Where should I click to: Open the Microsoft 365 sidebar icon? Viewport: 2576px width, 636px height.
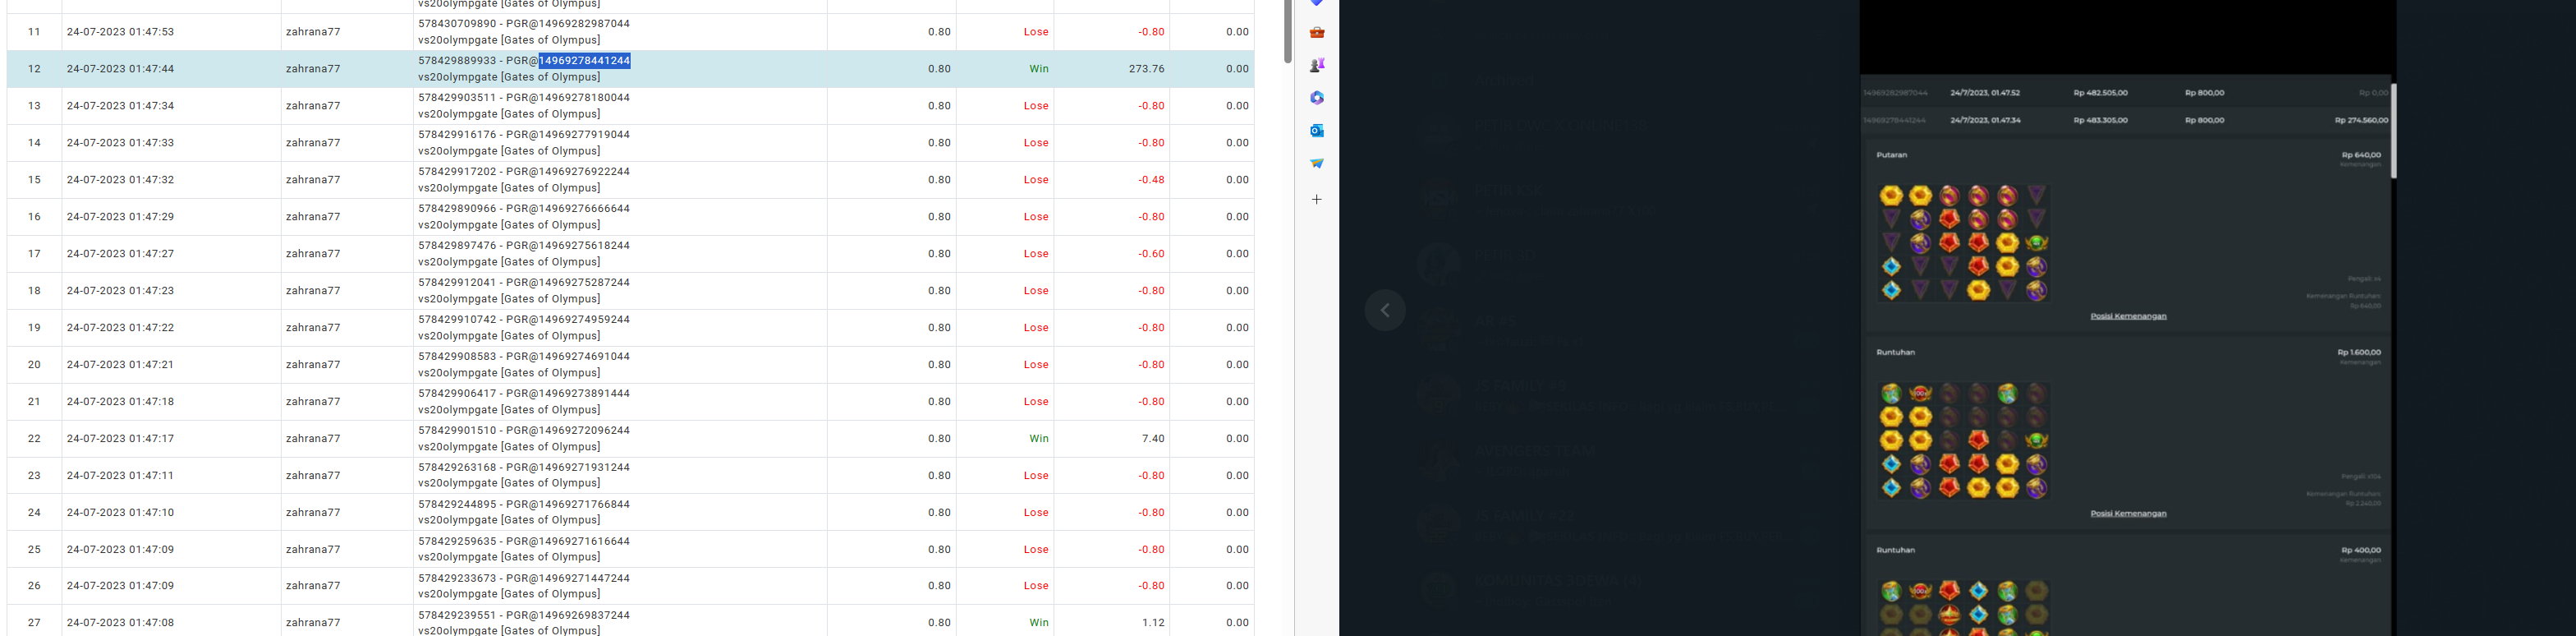pos(1317,98)
